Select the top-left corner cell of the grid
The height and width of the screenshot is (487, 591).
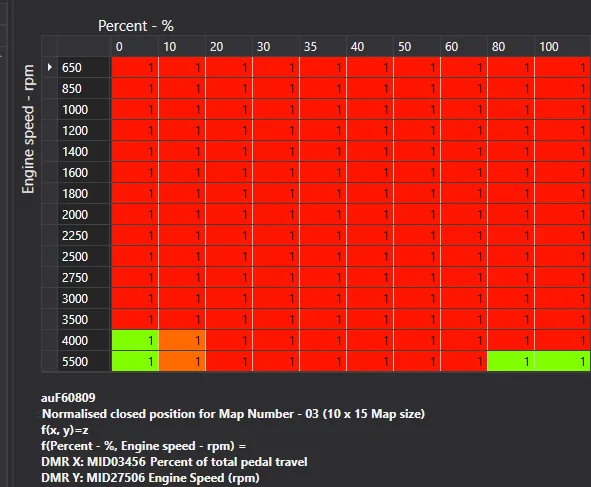point(49,47)
